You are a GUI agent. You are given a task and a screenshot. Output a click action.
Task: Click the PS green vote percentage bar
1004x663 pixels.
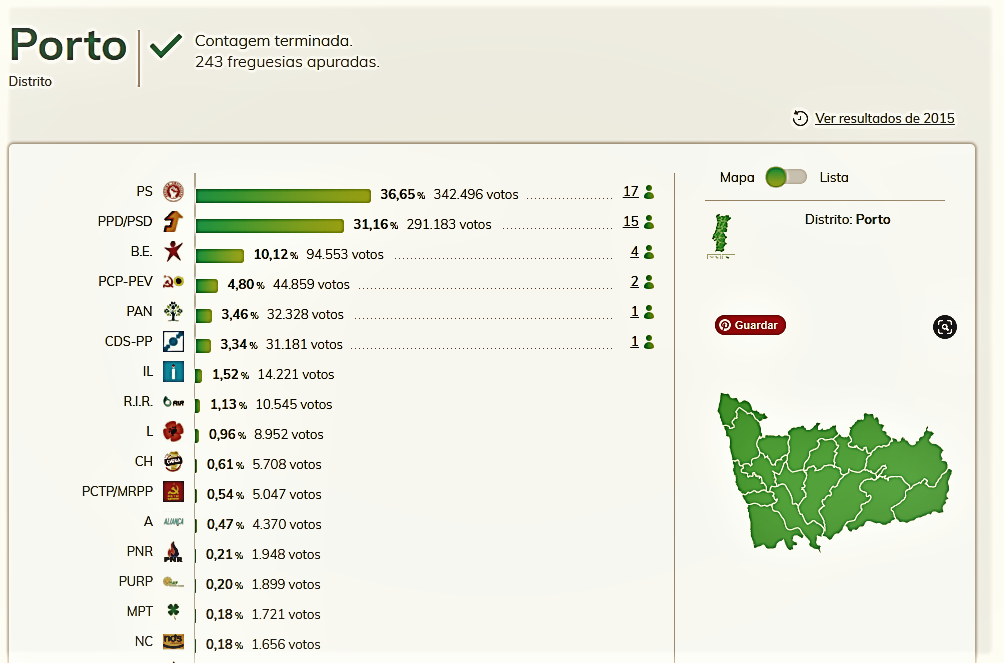pyautogui.click(x=283, y=195)
